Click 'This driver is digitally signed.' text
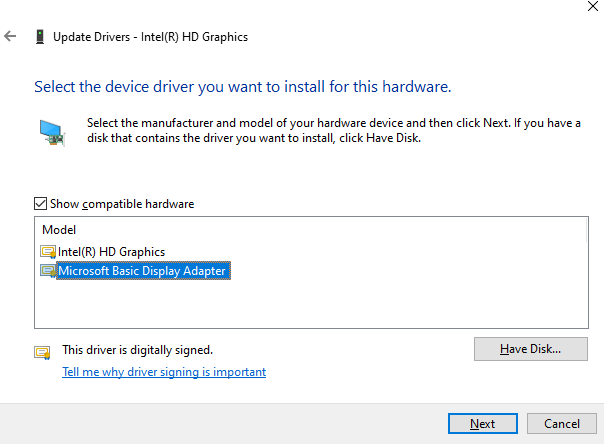The image size is (604, 444). (x=138, y=350)
